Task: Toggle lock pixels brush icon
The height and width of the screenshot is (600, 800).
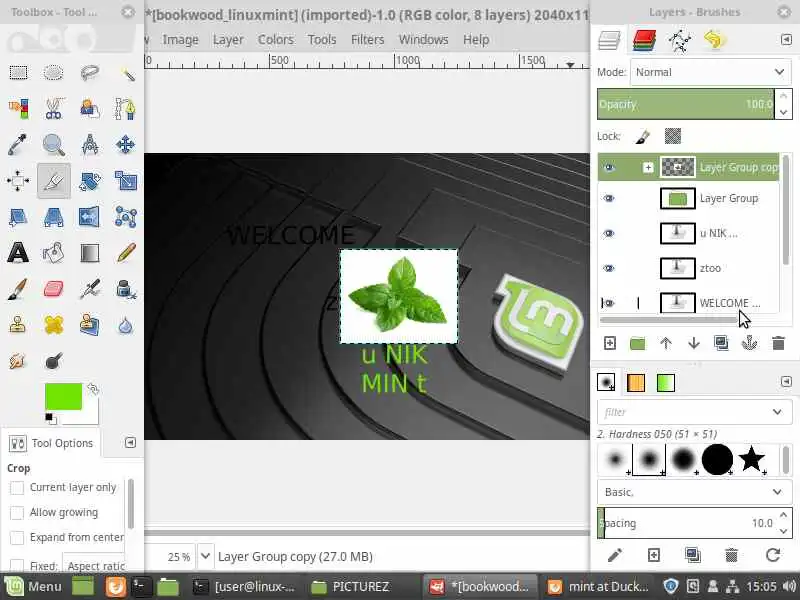Action: [x=642, y=136]
